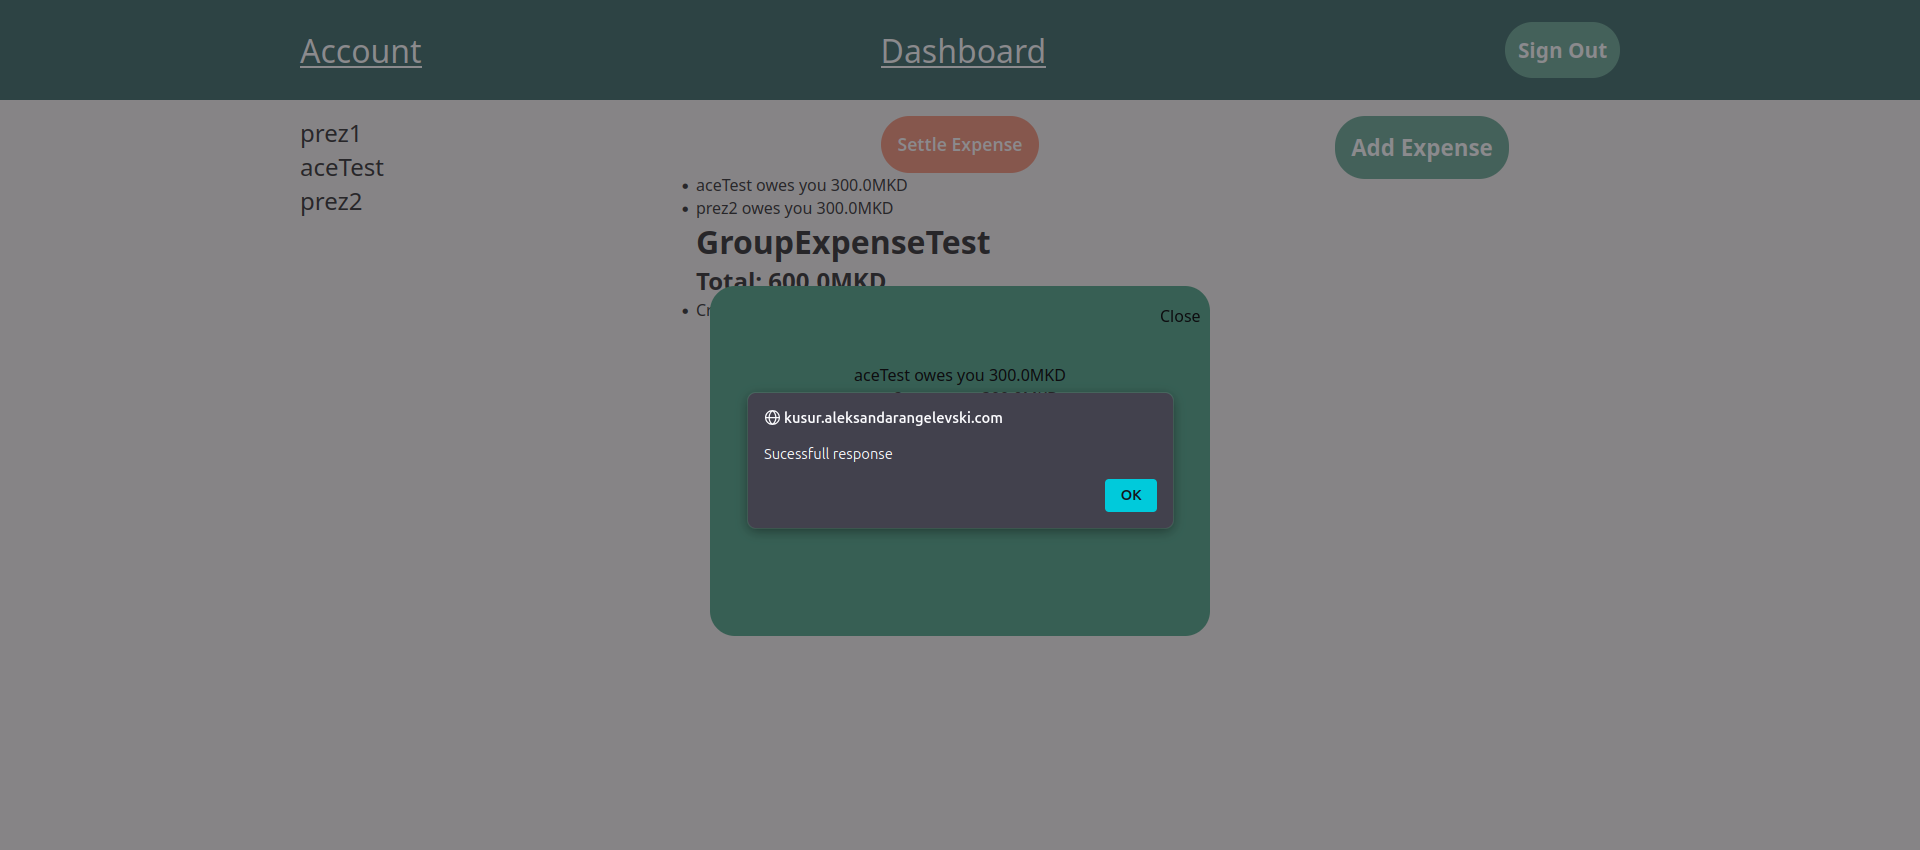Close the green settle modal
The width and height of the screenshot is (1920, 850).
click(x=1179, y=316)
